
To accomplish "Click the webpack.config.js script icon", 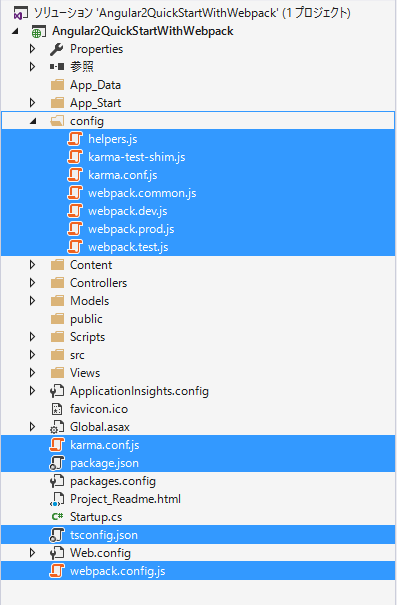I will click(x=57, y=571).
